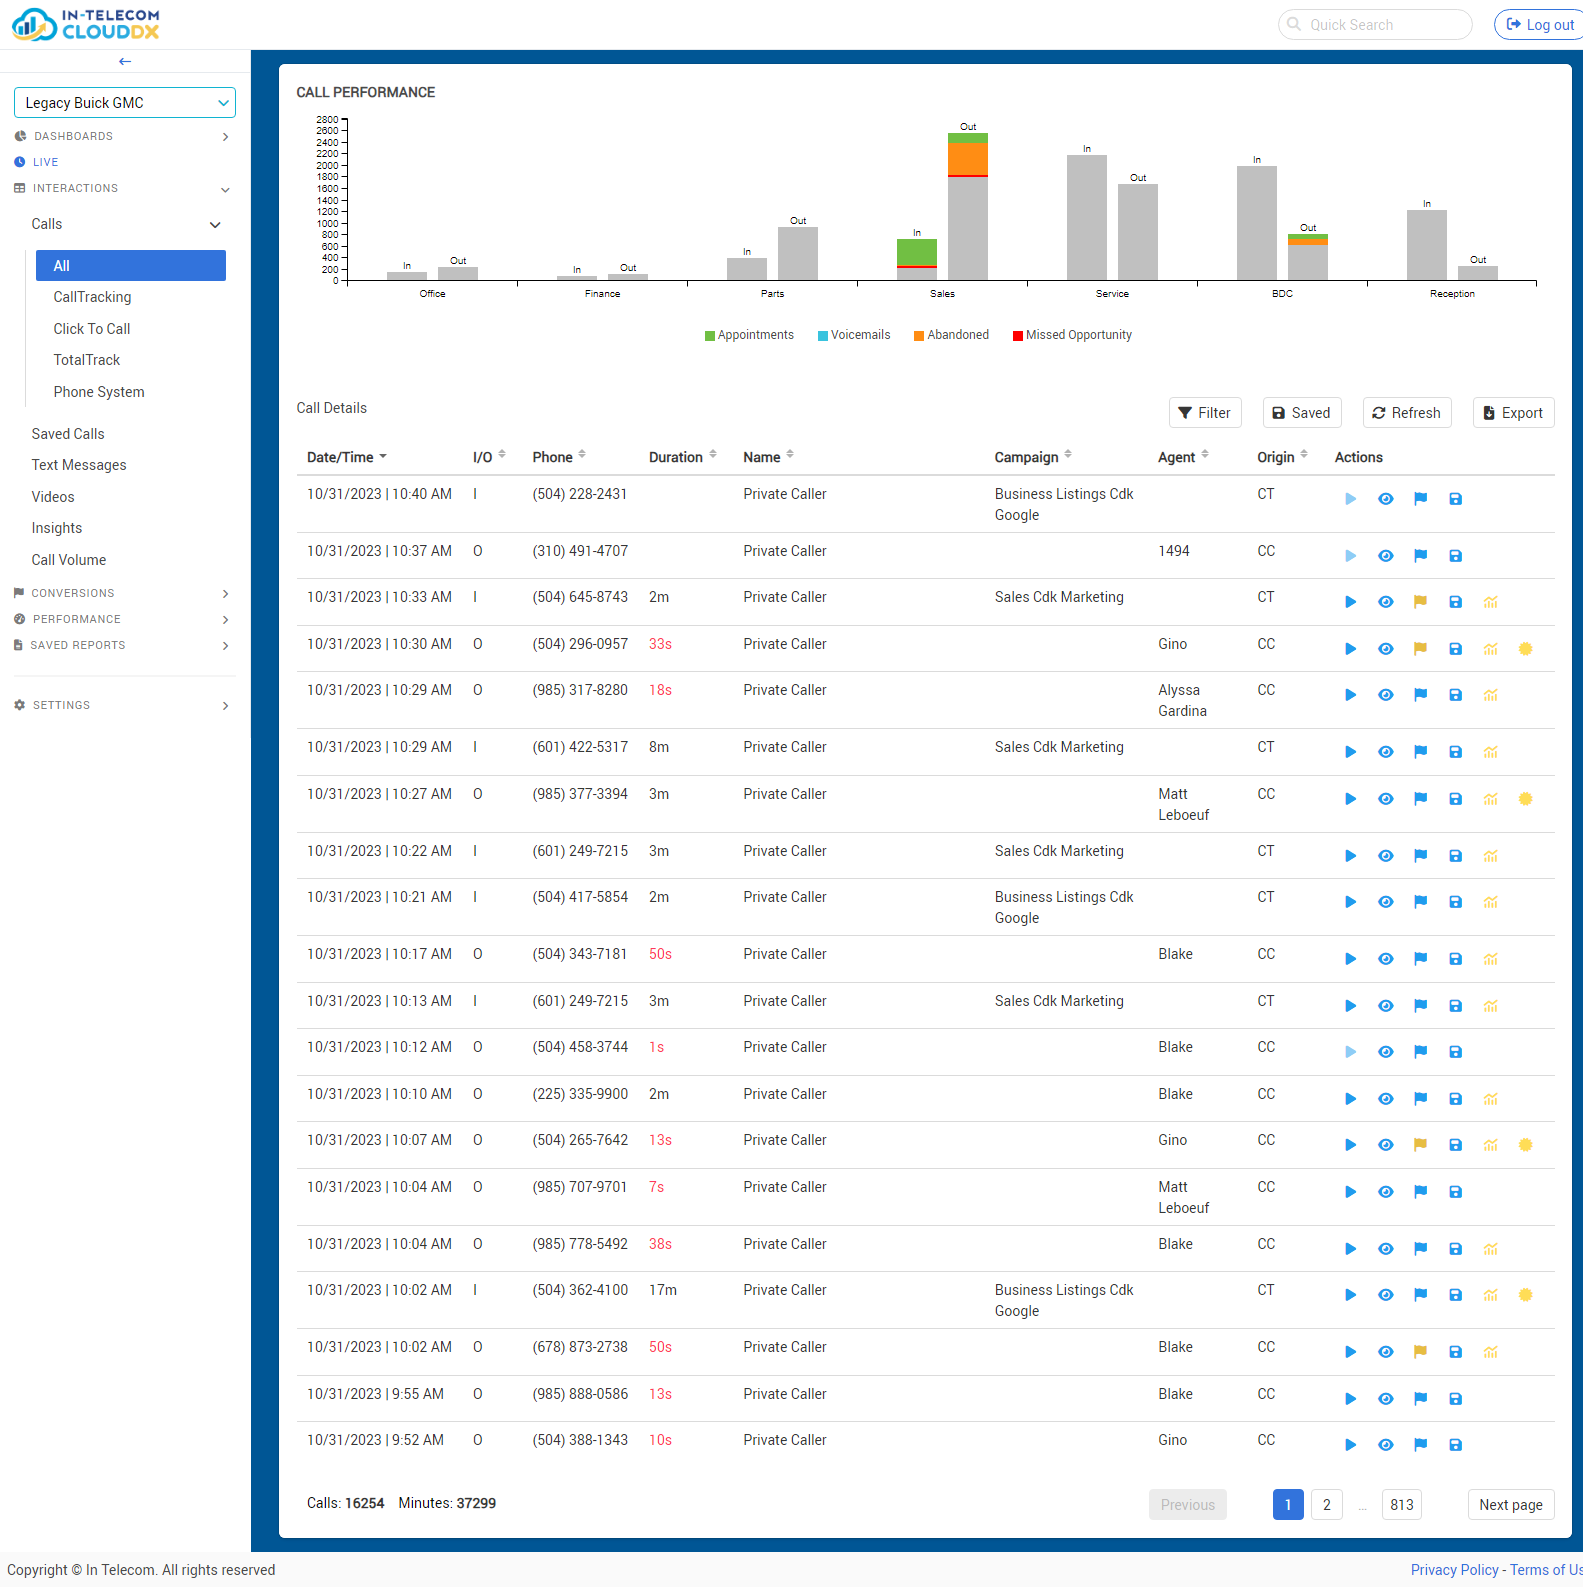Go to Saved Calls
The width and height of the screenshot is (1583, 1587).
pos(68,434)
